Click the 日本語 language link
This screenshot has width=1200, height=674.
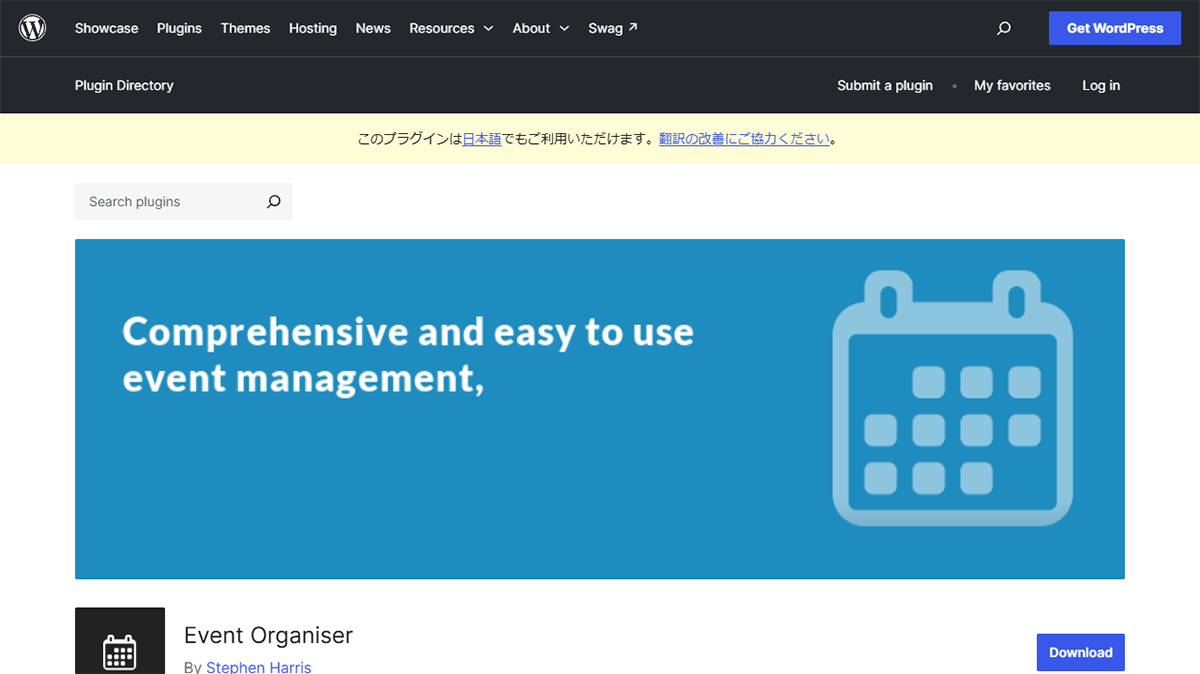[x=482, y=139]
